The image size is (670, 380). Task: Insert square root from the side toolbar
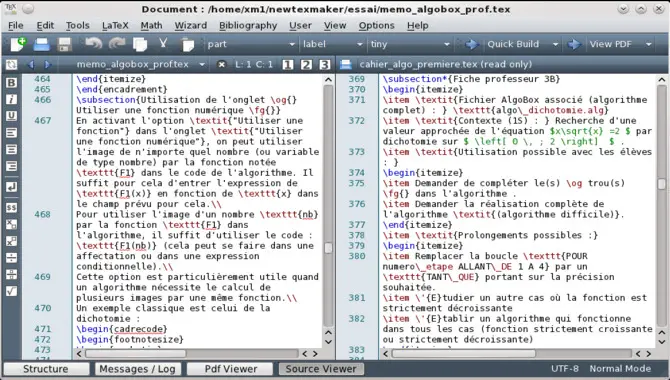12,291
